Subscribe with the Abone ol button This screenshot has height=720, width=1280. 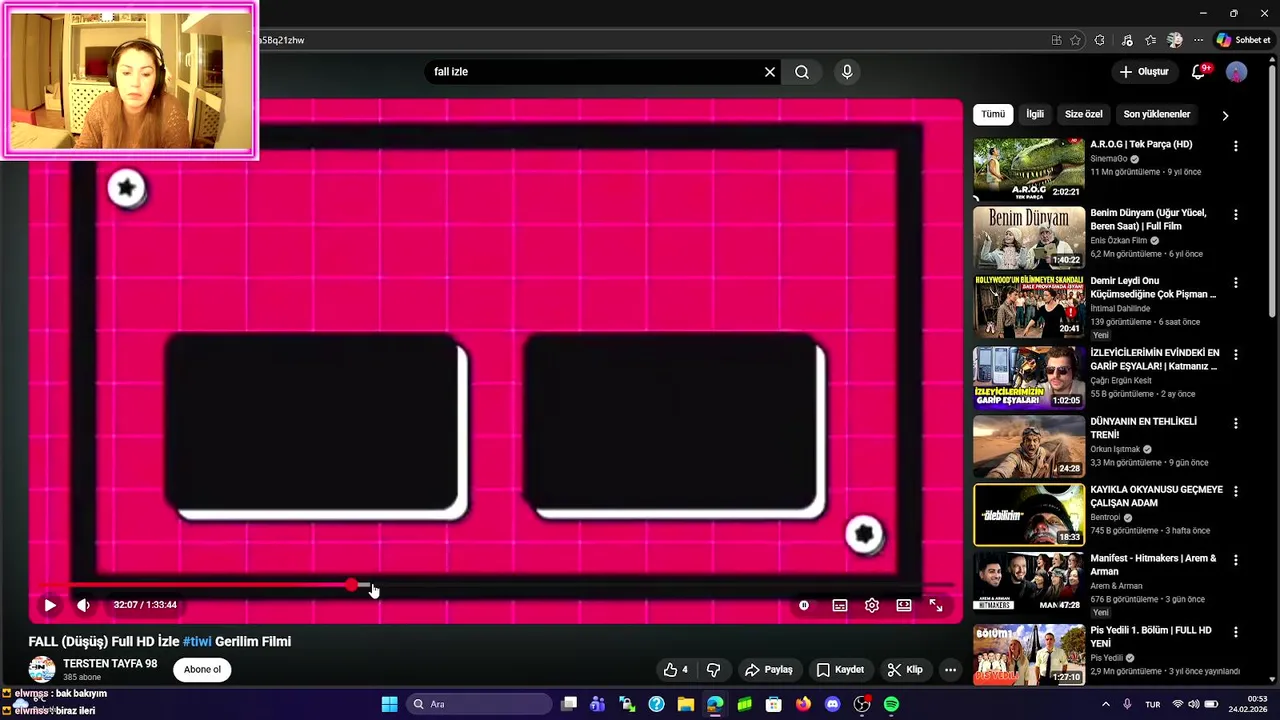[202, 670]
